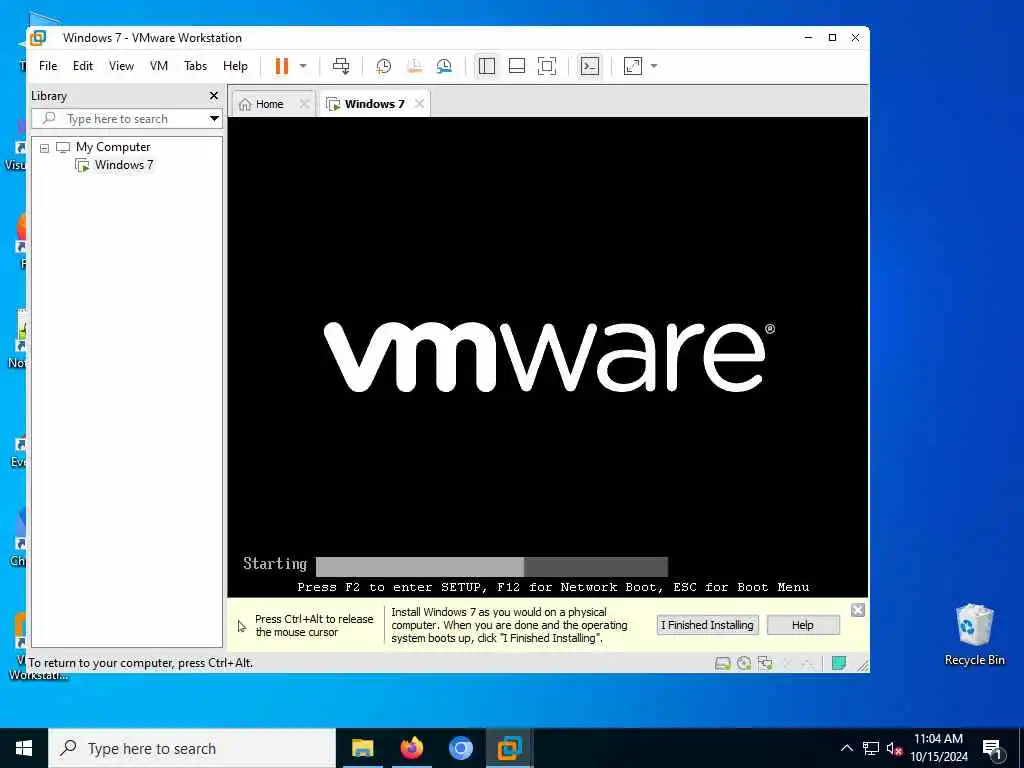The width and height of the screenshot is (1024, 768).
Task: Click the I Finished Installing button
Action: pos(707,625)
